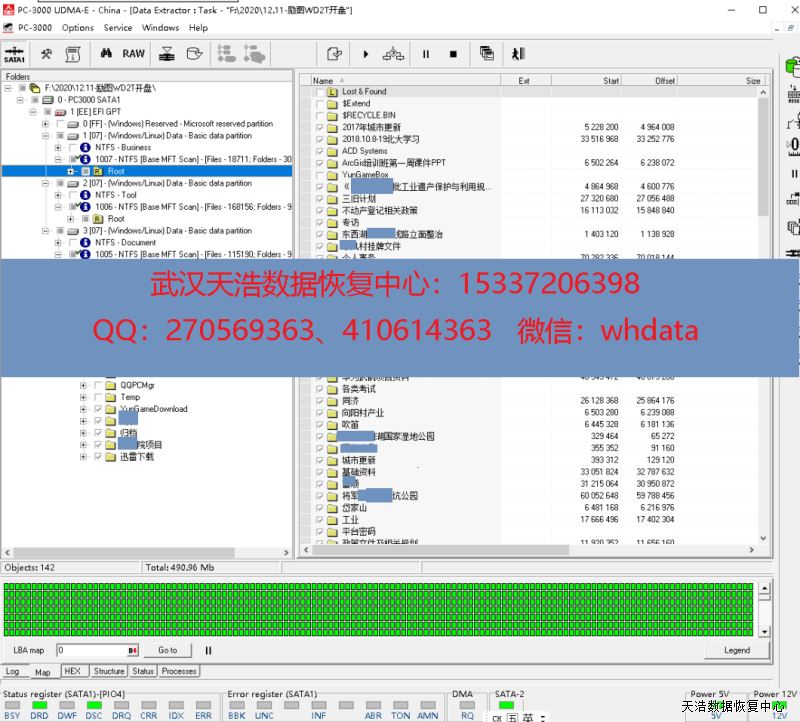Screen dimensions: 800x722
Task: Uncheck the ACD Systems folder checkbox
Action: tap(320, 151)
